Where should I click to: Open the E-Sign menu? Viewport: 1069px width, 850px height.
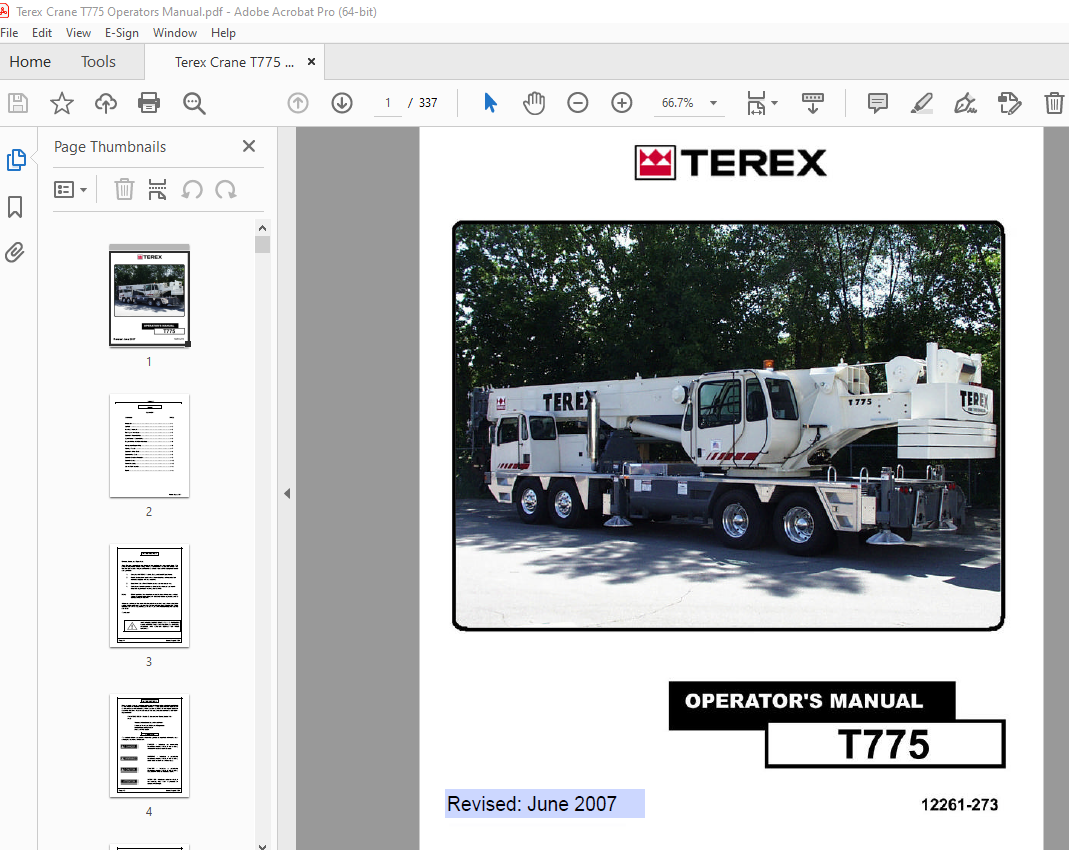pos(121,33)
